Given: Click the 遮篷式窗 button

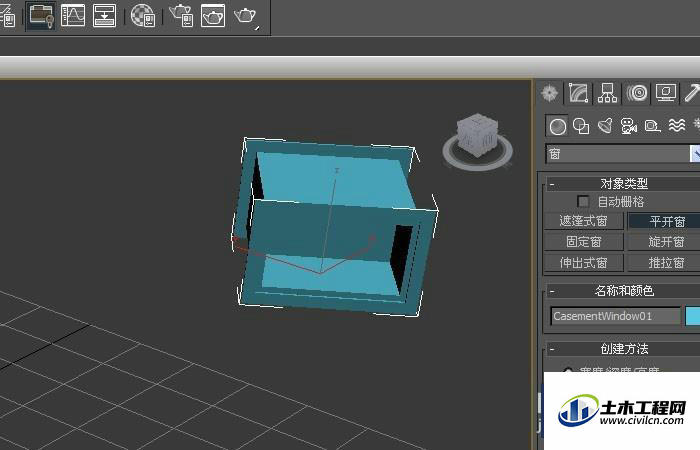Looking at the screenshot, I should [x=583, y=221].
